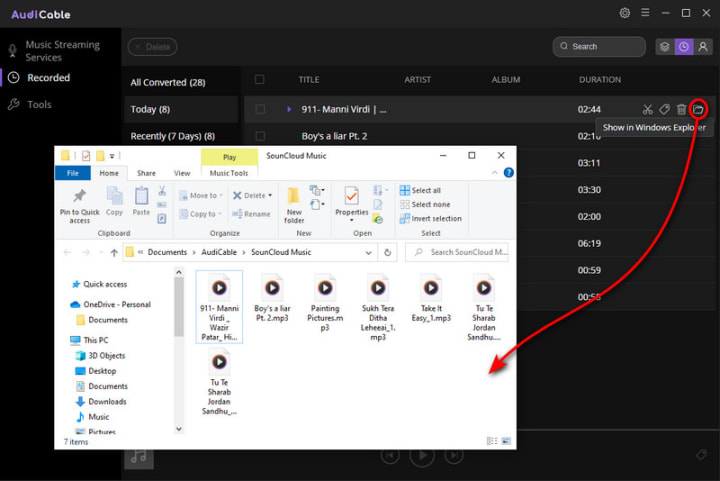Switch to the Home ribbon tab

pos(109,173)
